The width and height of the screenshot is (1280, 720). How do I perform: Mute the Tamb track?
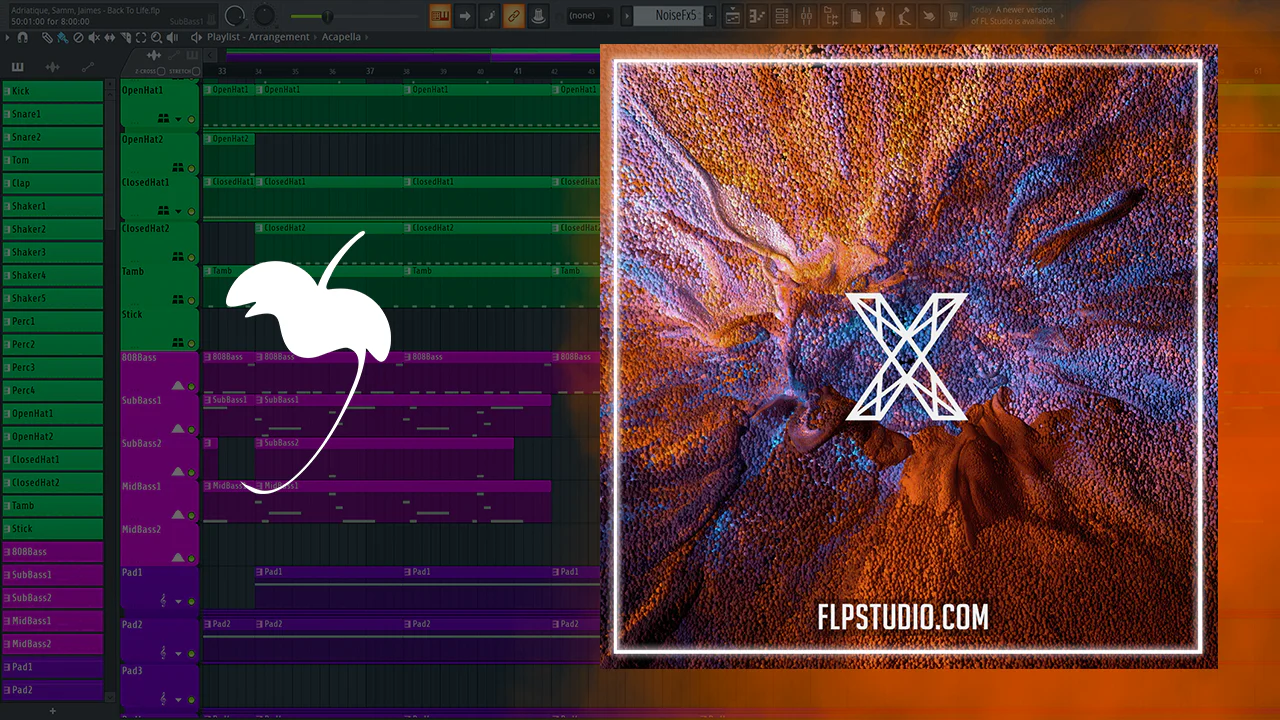click(x=191, y=300)
